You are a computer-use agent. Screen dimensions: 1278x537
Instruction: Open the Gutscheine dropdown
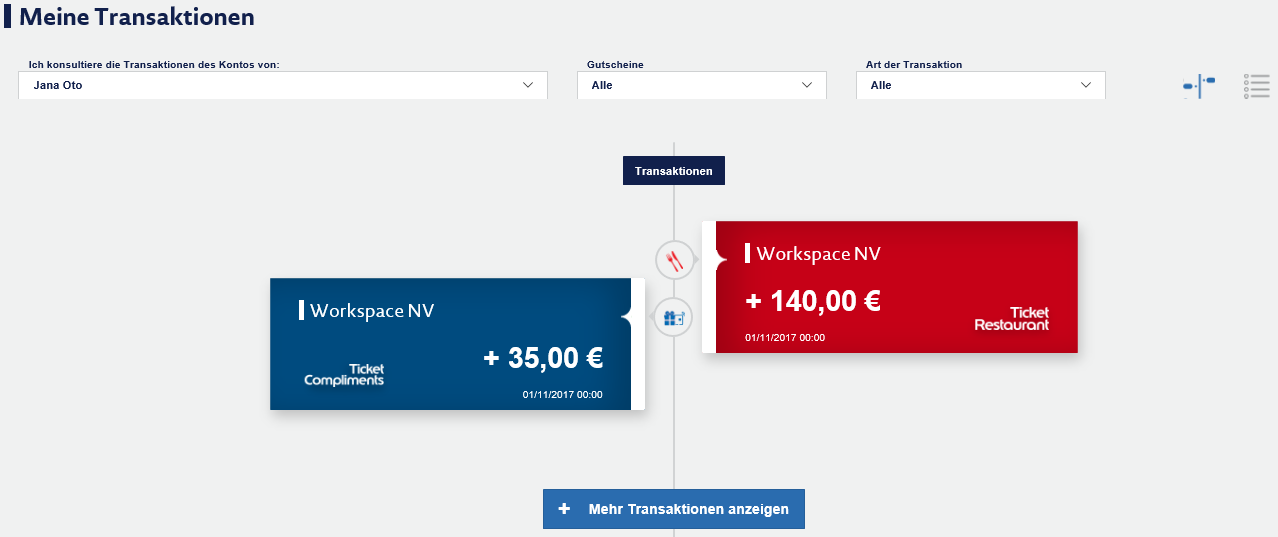702,85
